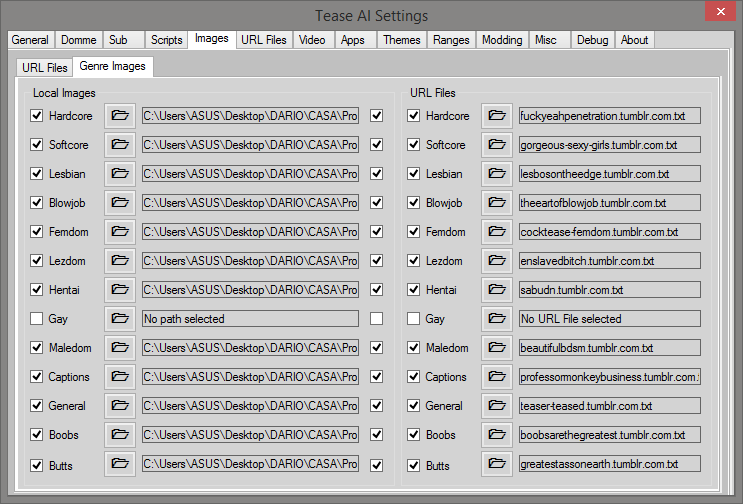Click teaser-teased.tumblr.com.txt field
743x504 pixels.
[610, 405]
